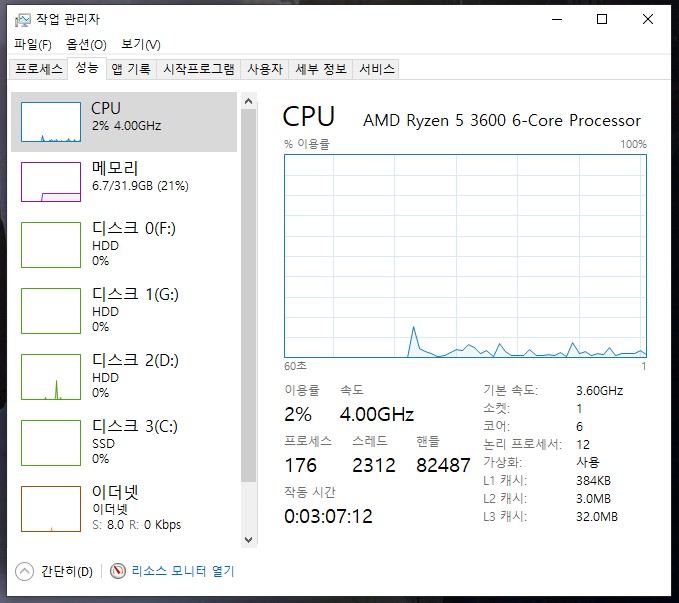The image size is (679, 603).
Task: Collapse the view with the 간단히(D) chevron icon
Action: [x=24, y=571]
